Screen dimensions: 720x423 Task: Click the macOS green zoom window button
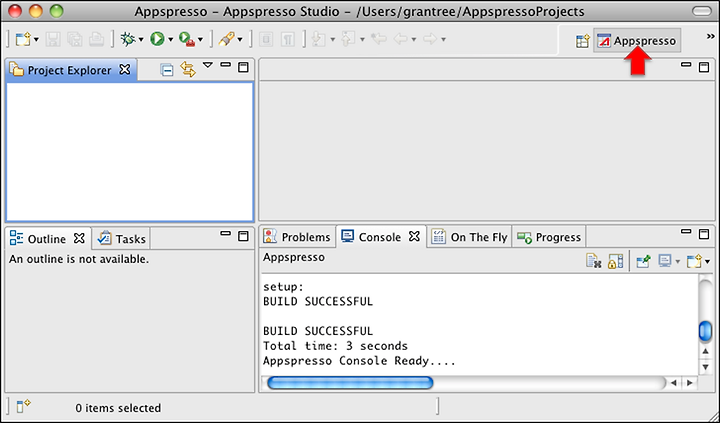56,11
